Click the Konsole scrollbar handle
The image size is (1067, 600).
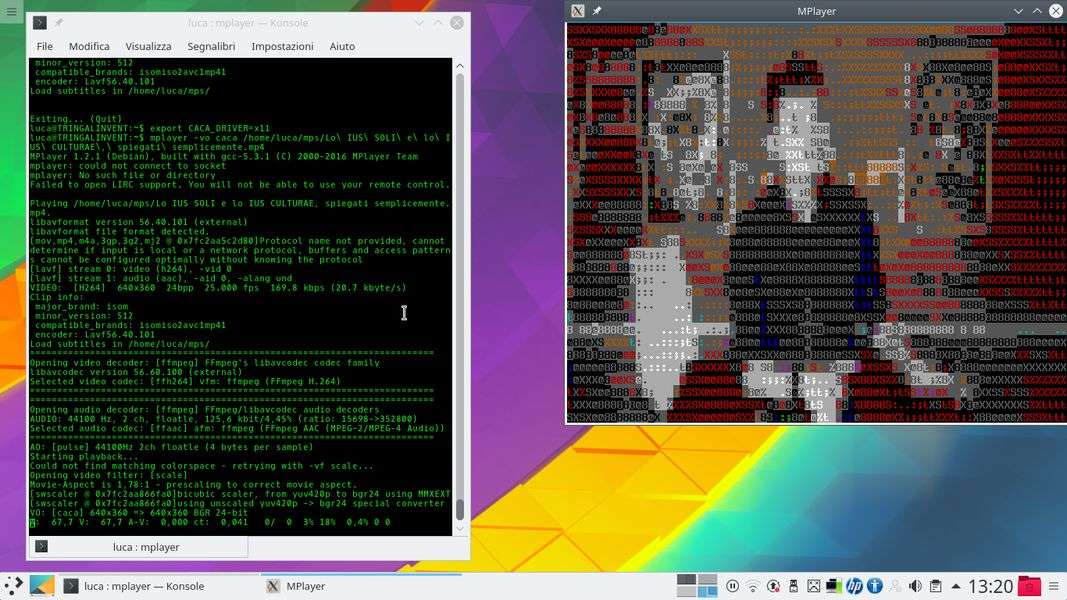pos(460,509)
